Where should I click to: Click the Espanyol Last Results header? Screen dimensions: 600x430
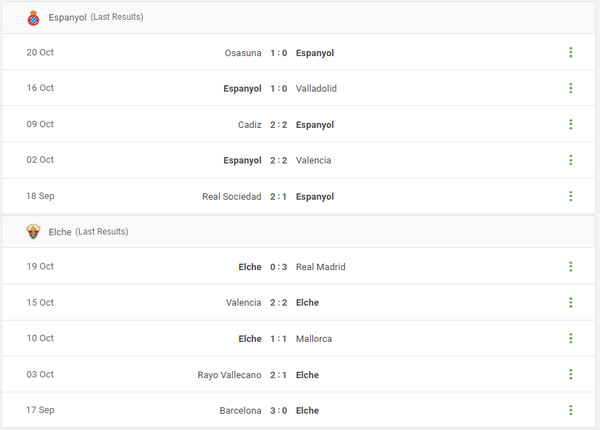click(x=96, y=17)
